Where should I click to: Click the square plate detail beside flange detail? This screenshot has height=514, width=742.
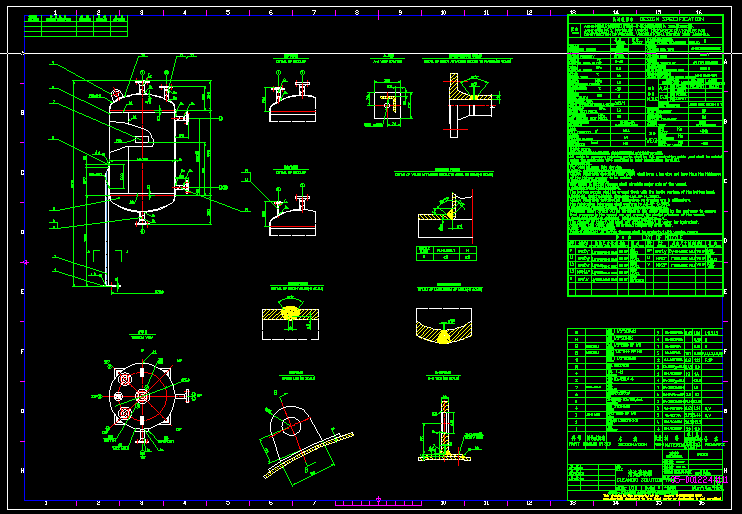coord(379,108)
